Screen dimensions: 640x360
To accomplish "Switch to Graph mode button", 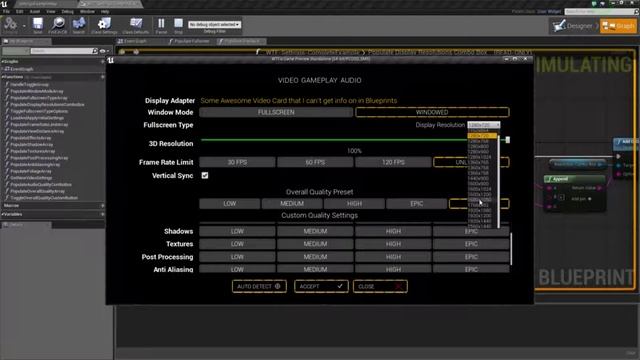I will coord(618,26).
